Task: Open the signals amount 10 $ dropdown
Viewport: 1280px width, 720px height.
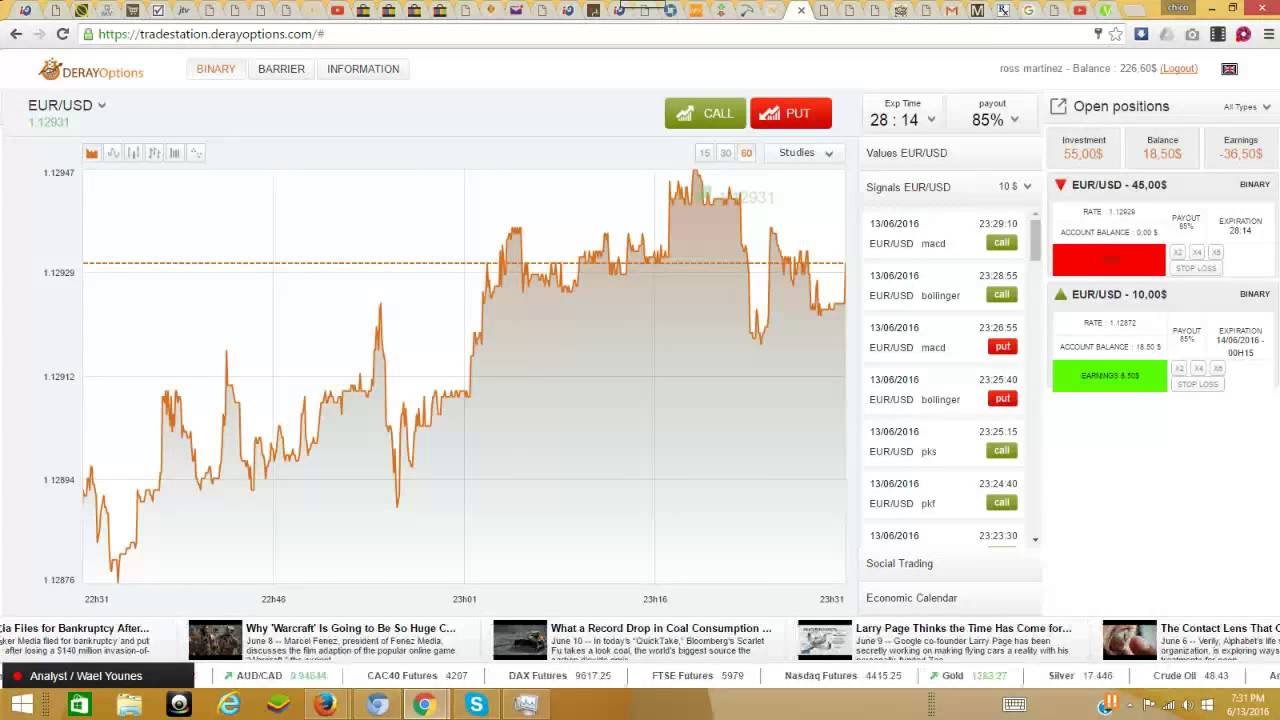Action: tap(1015, 187)
